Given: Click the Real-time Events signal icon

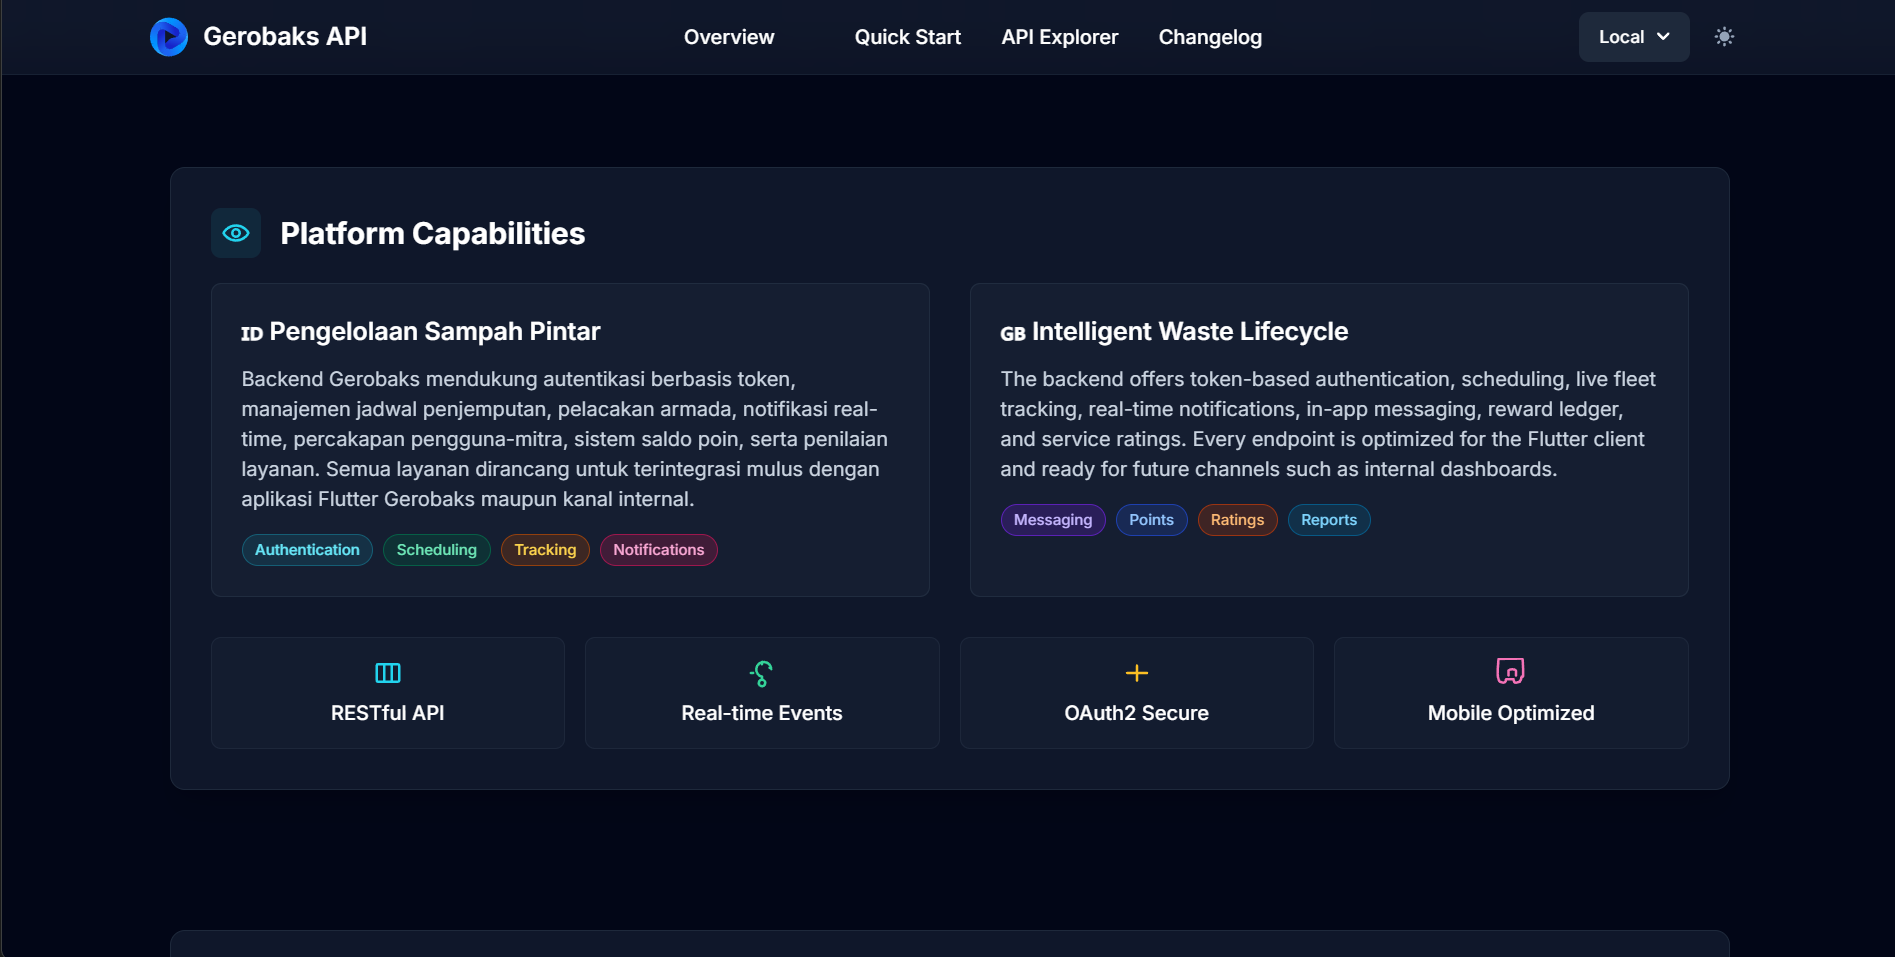Looking at the screenshot, I should pos(761,673).
